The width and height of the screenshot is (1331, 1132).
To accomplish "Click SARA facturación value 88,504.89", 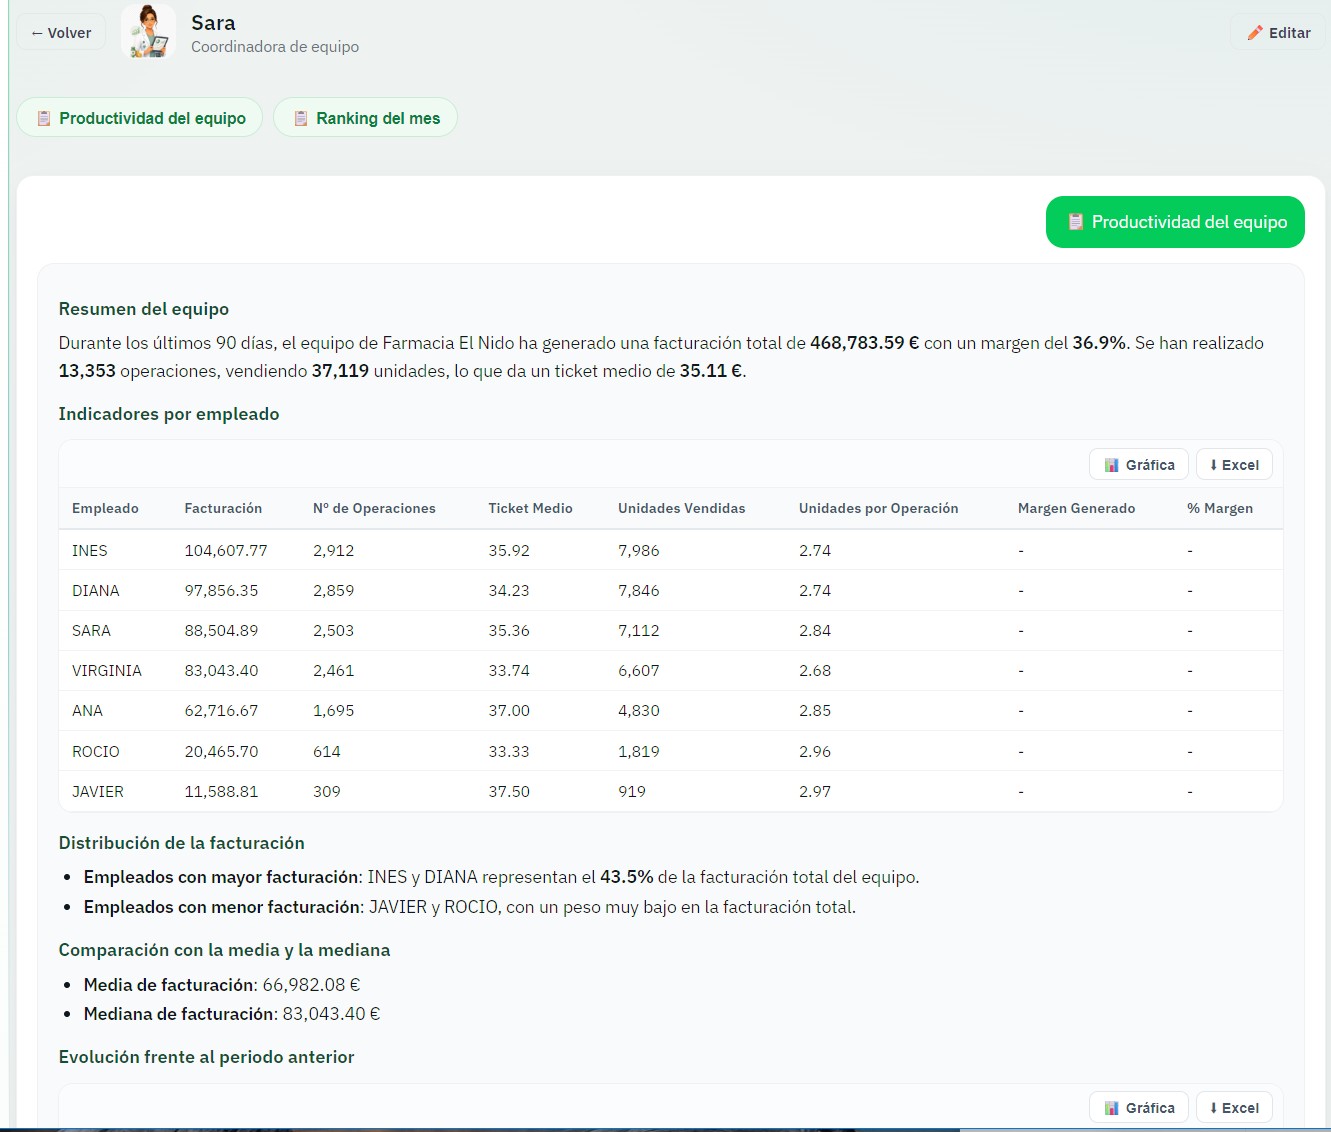I will (x=221, y=631).
